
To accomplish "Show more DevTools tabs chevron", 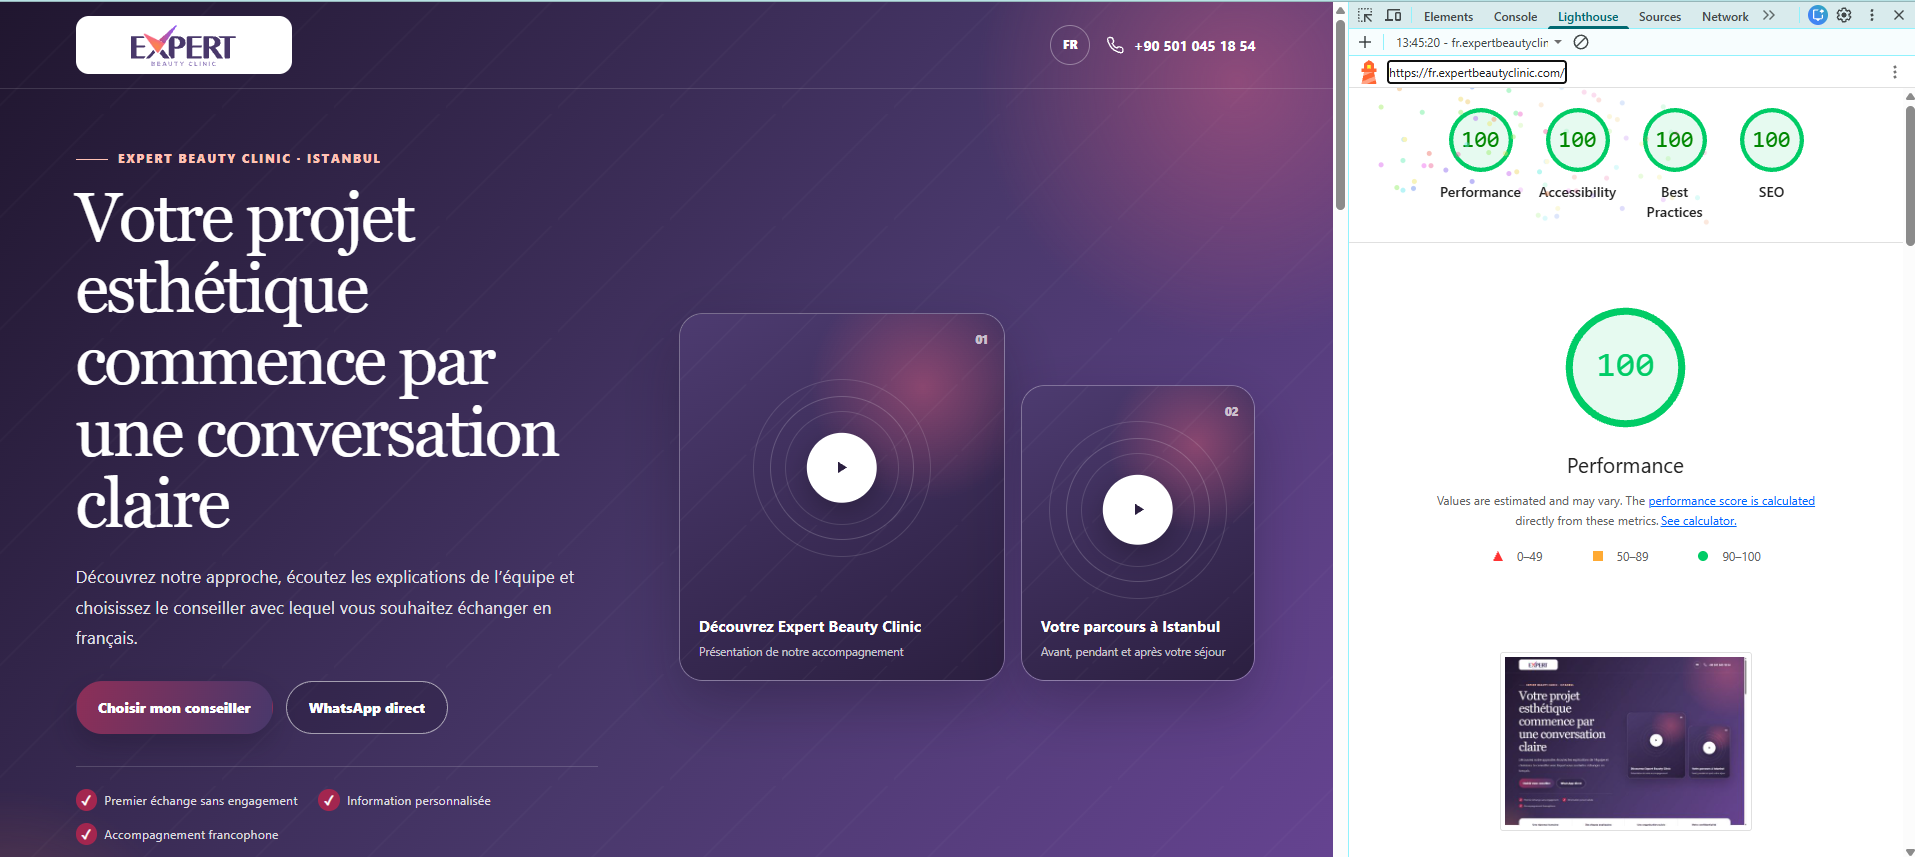I will [1769, 16].
